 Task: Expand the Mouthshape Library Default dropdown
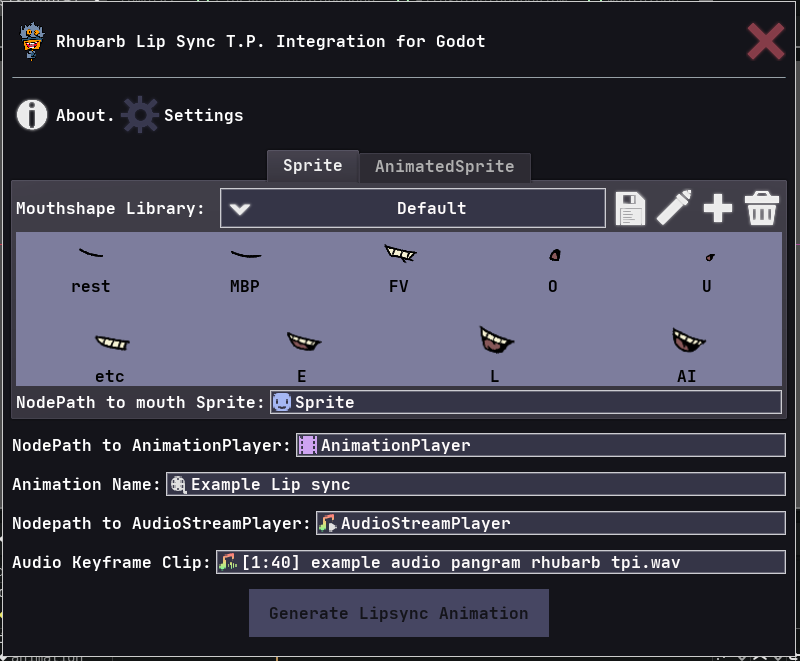[413, 208]
